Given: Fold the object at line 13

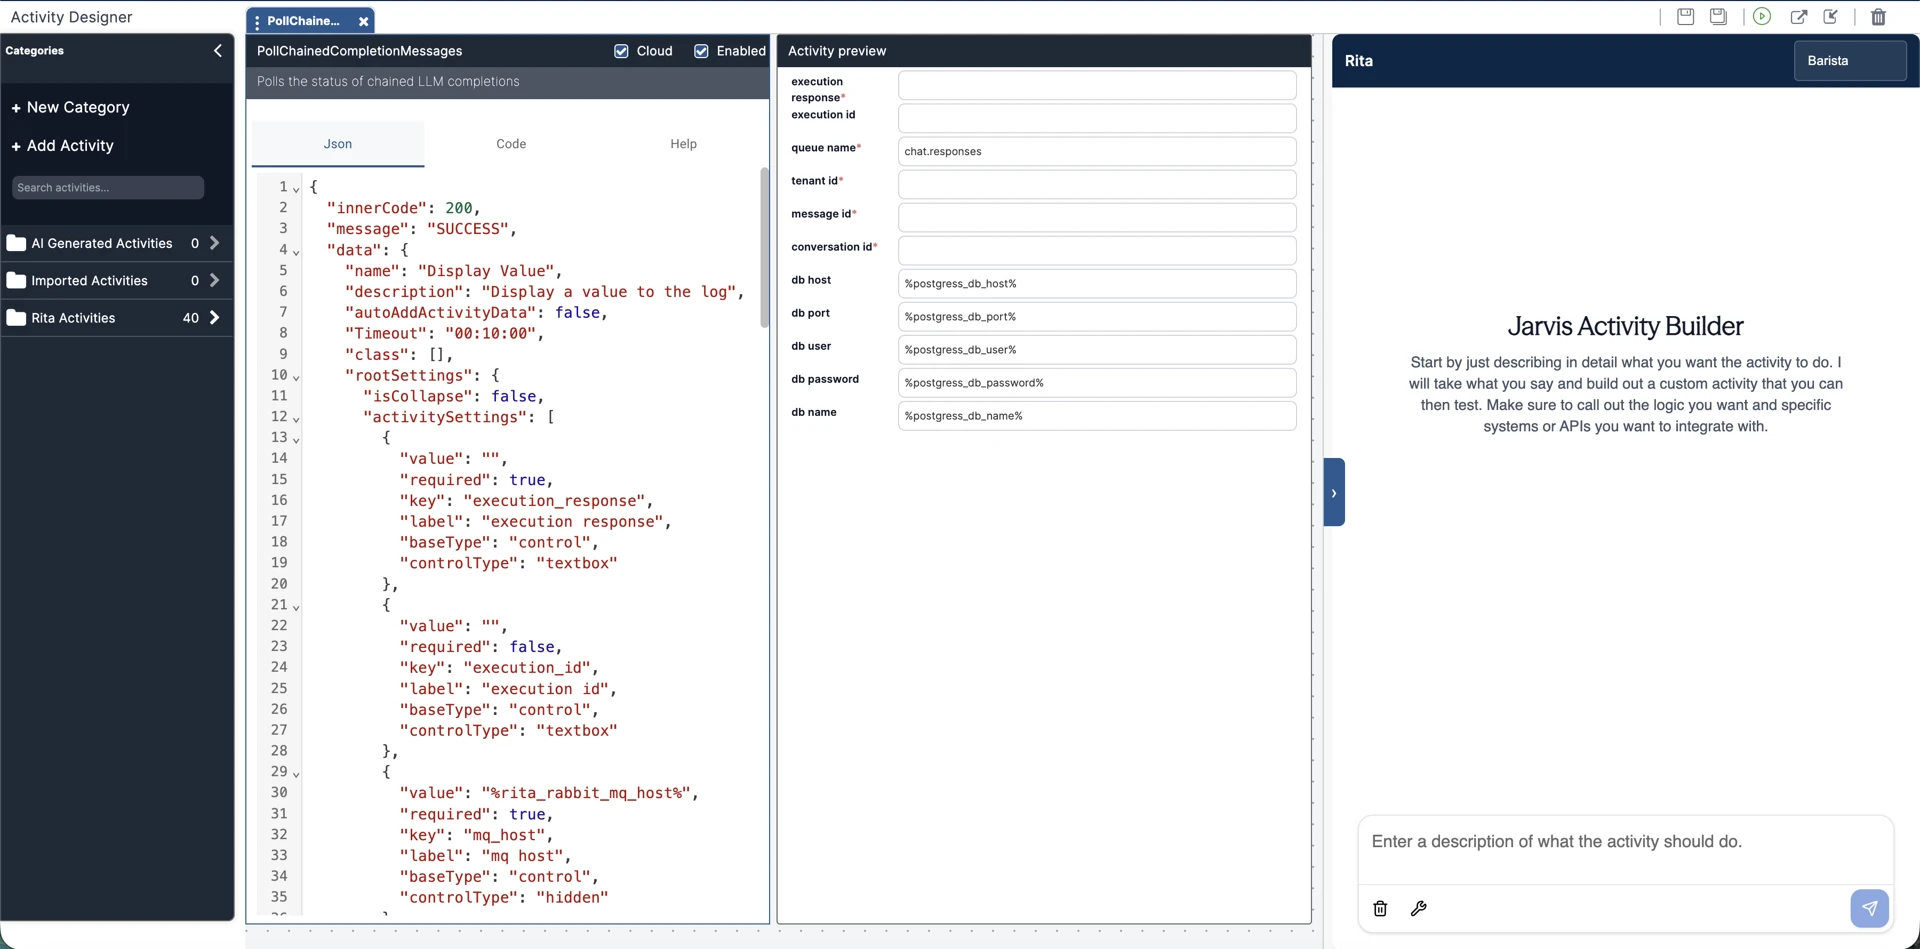Looking at the screenshot, I should tap(296, 440).
